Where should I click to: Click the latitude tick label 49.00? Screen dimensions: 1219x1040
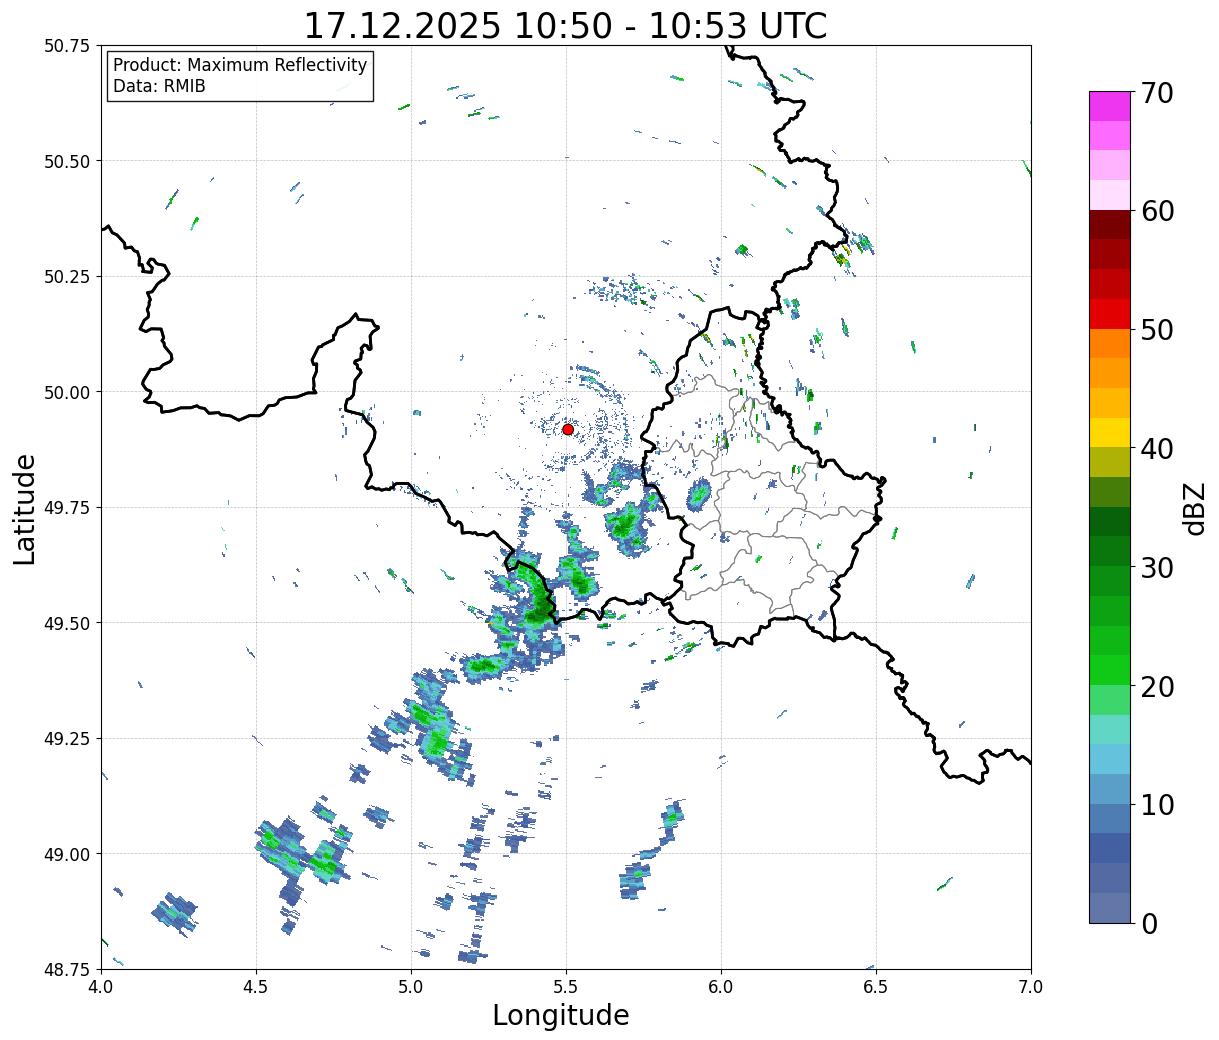66,854
